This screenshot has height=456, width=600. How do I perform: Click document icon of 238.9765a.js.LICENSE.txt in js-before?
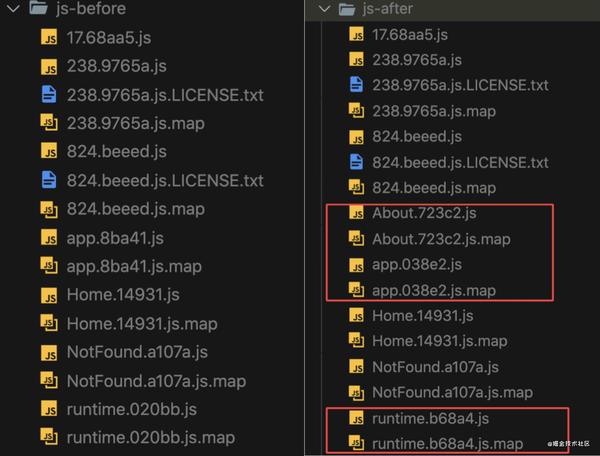point(49,94)
